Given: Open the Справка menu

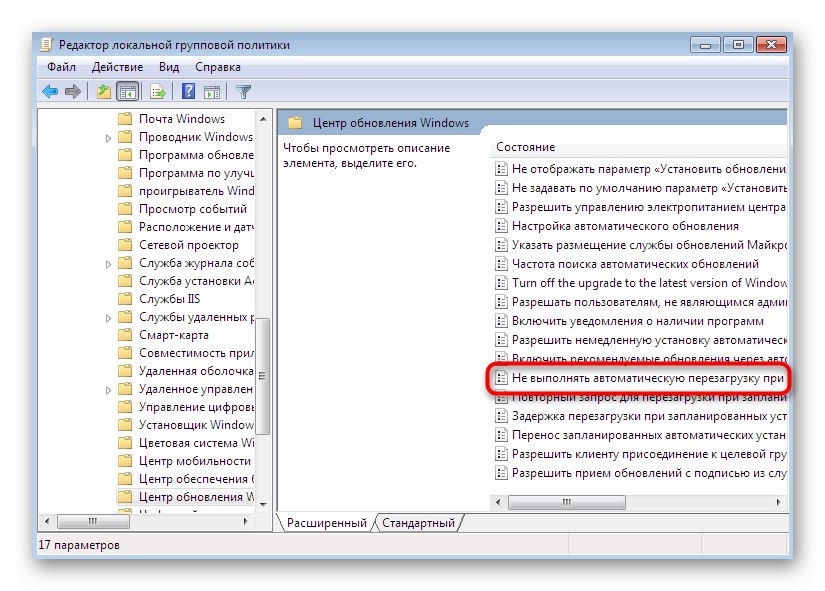Looking at the screenshot, I should point(218,67).
